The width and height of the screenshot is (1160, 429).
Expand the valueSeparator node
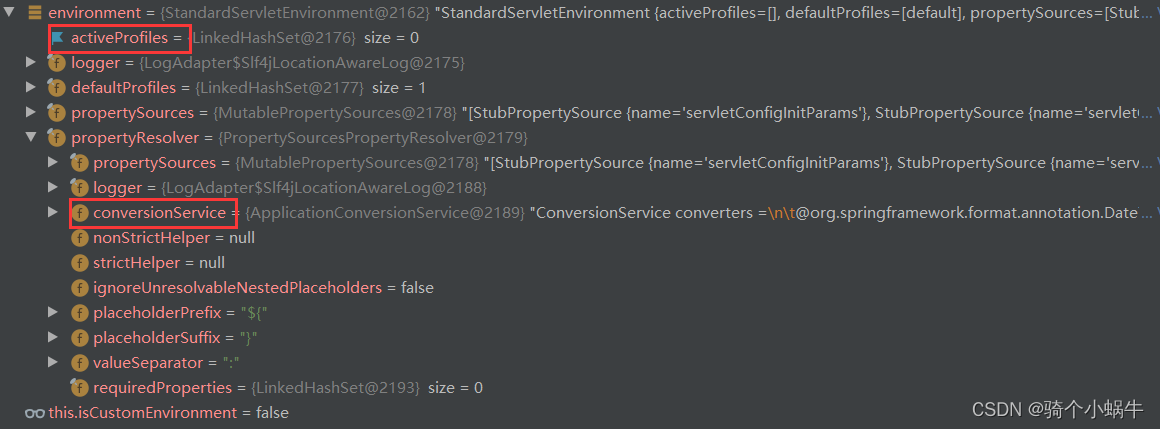(x=53, y=362)
